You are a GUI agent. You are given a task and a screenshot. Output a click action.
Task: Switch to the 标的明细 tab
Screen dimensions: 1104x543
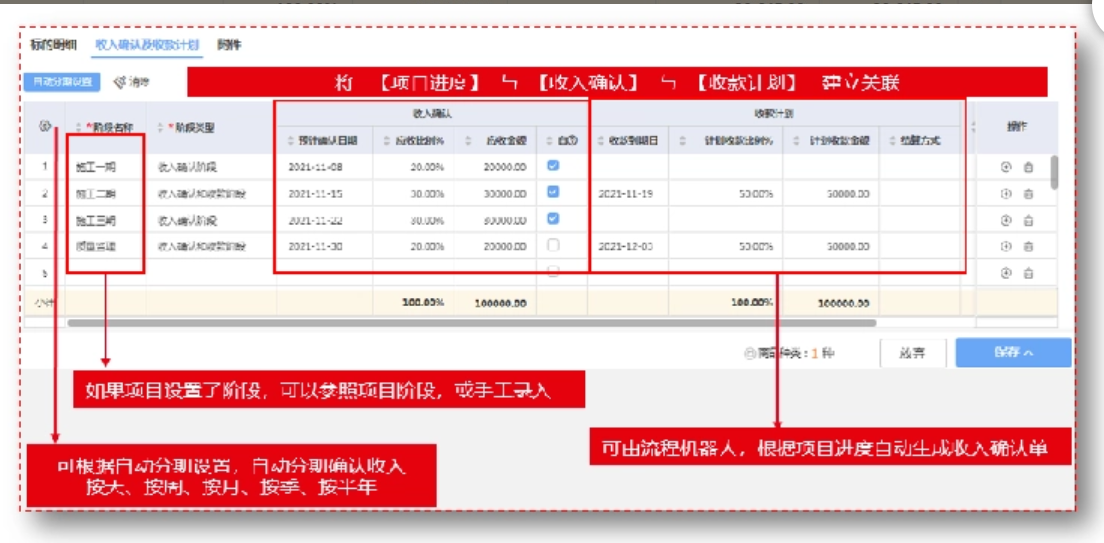click(x=52, y=45)
